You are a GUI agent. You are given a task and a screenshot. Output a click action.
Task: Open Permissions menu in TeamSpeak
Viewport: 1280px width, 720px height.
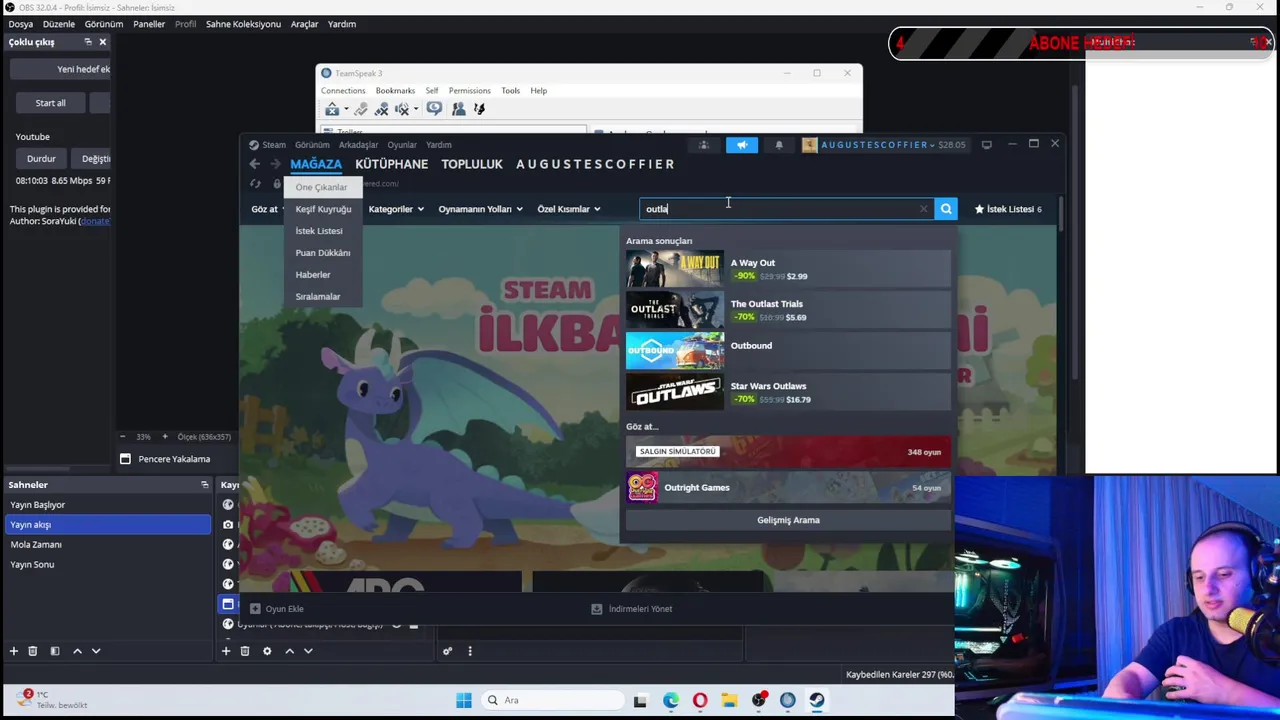click(469, 91)
